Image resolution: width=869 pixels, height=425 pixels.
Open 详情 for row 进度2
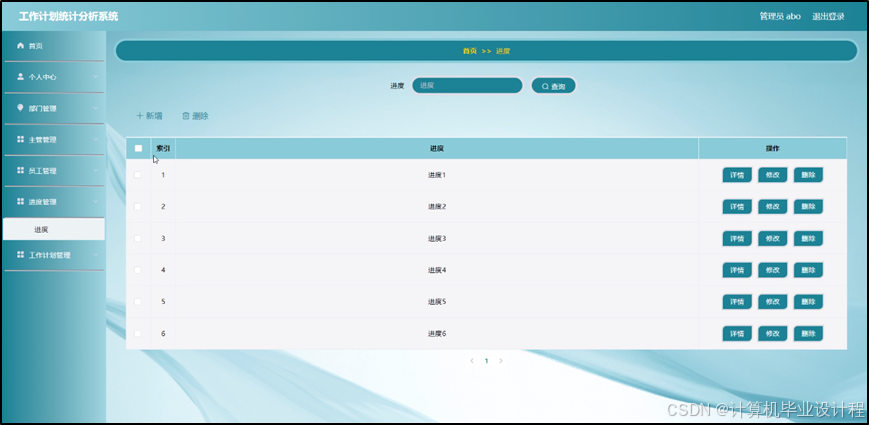point(737,206)
